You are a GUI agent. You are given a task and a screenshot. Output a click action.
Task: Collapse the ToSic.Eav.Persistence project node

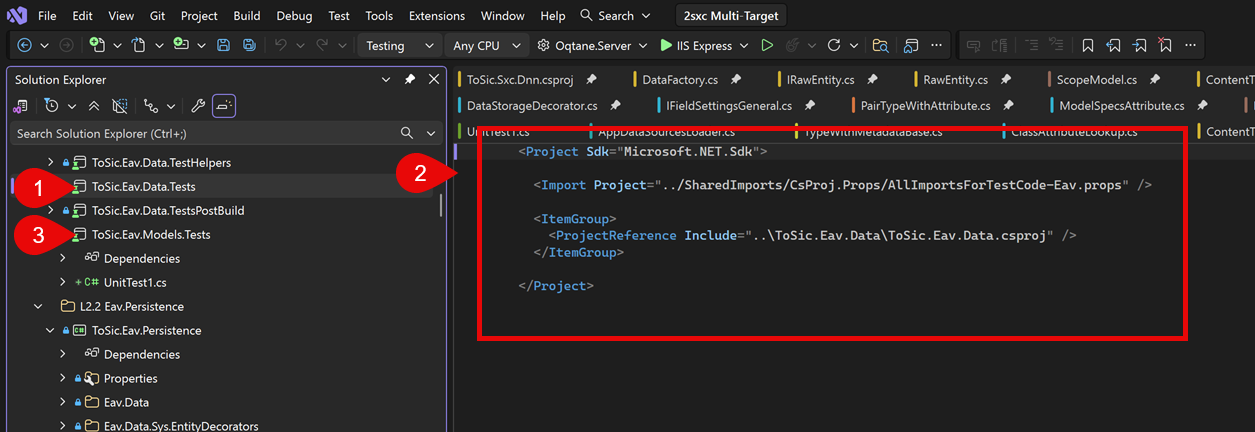pos(51,330)
